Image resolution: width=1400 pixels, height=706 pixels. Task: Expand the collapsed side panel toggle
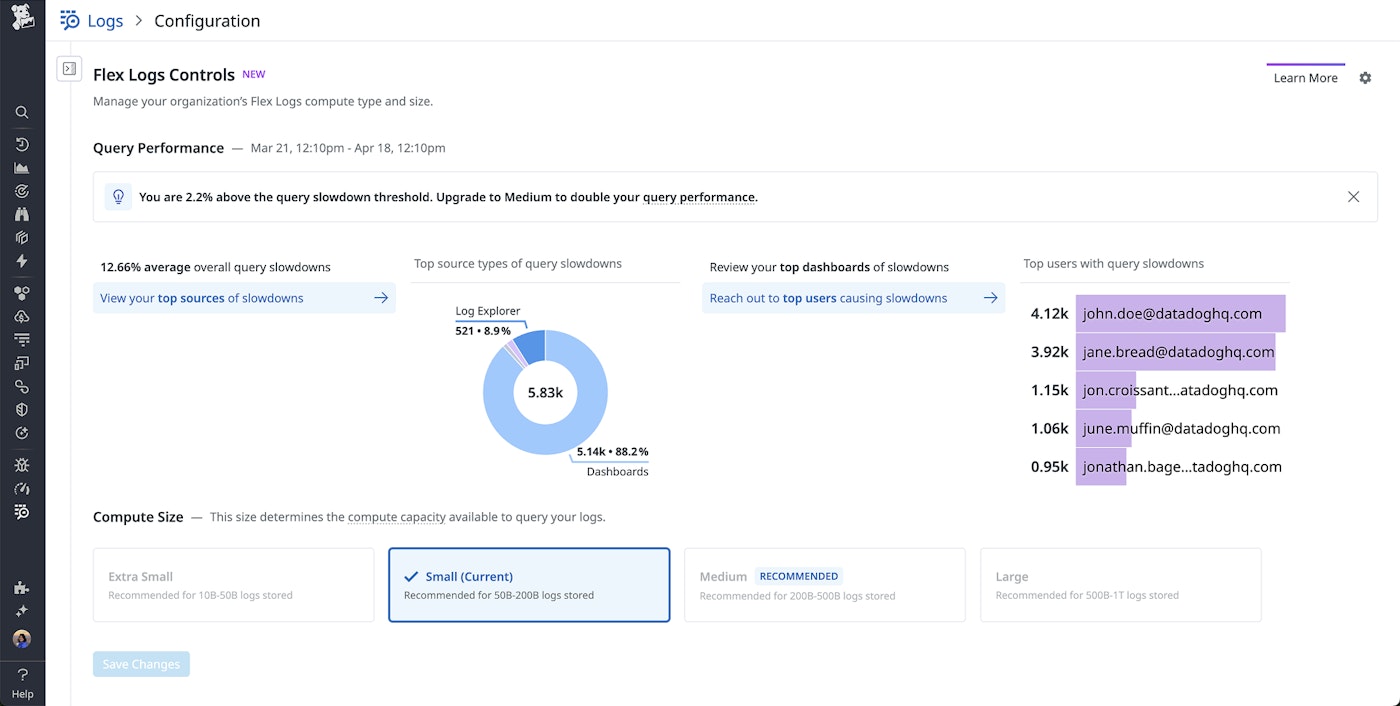point(69,69)
